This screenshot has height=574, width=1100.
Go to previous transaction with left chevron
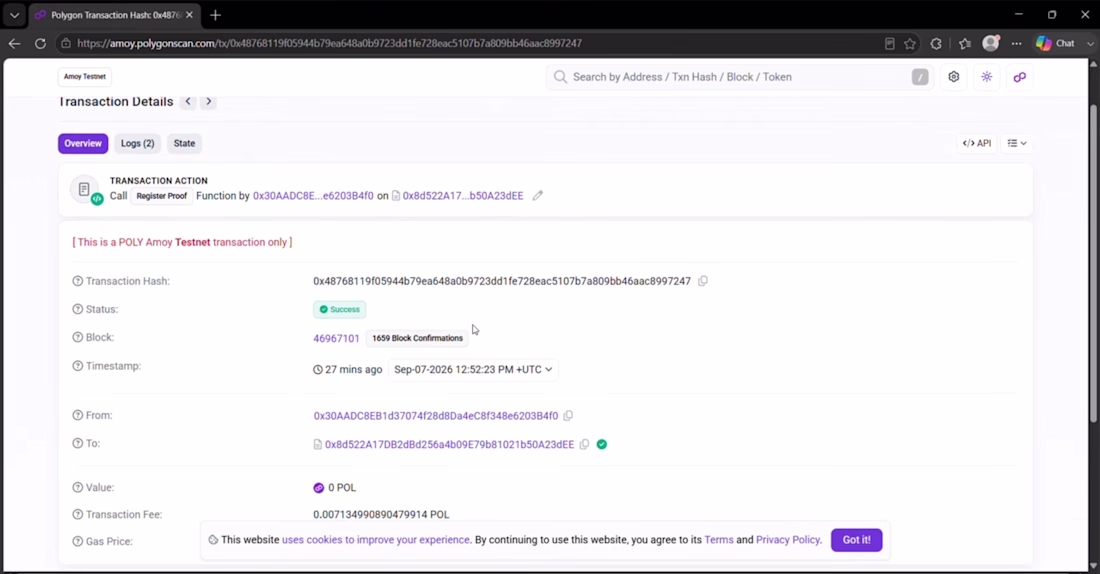click(188, 102)
